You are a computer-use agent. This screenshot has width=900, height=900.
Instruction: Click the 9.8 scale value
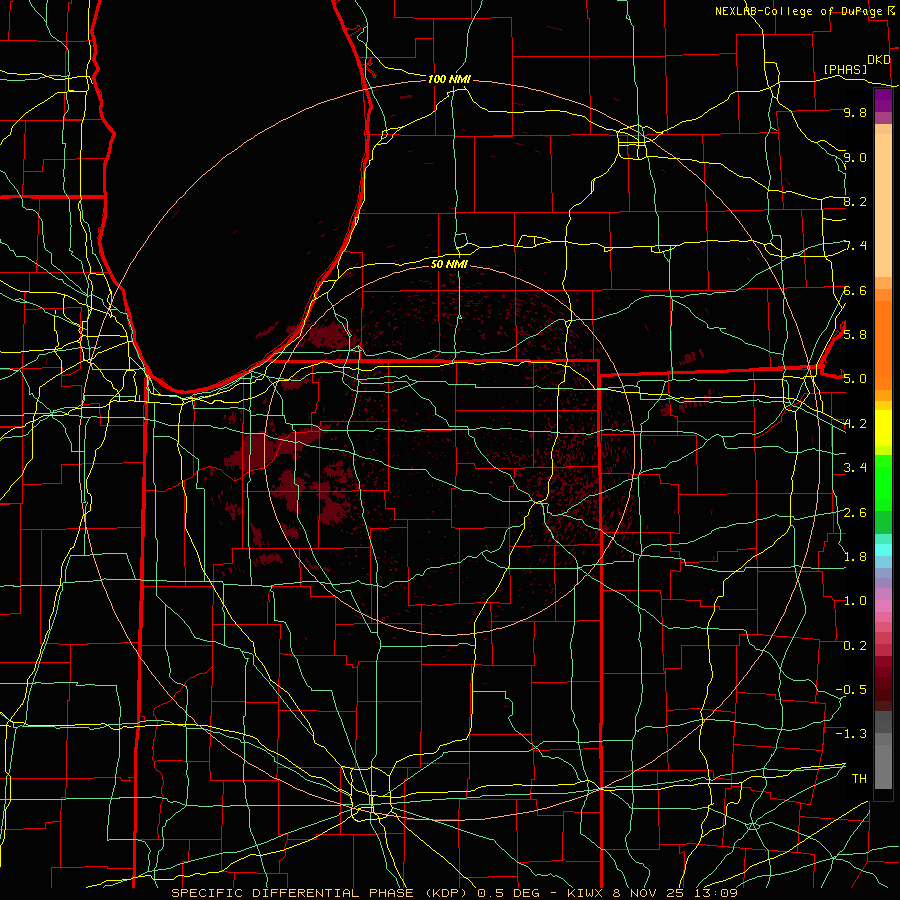855,112
